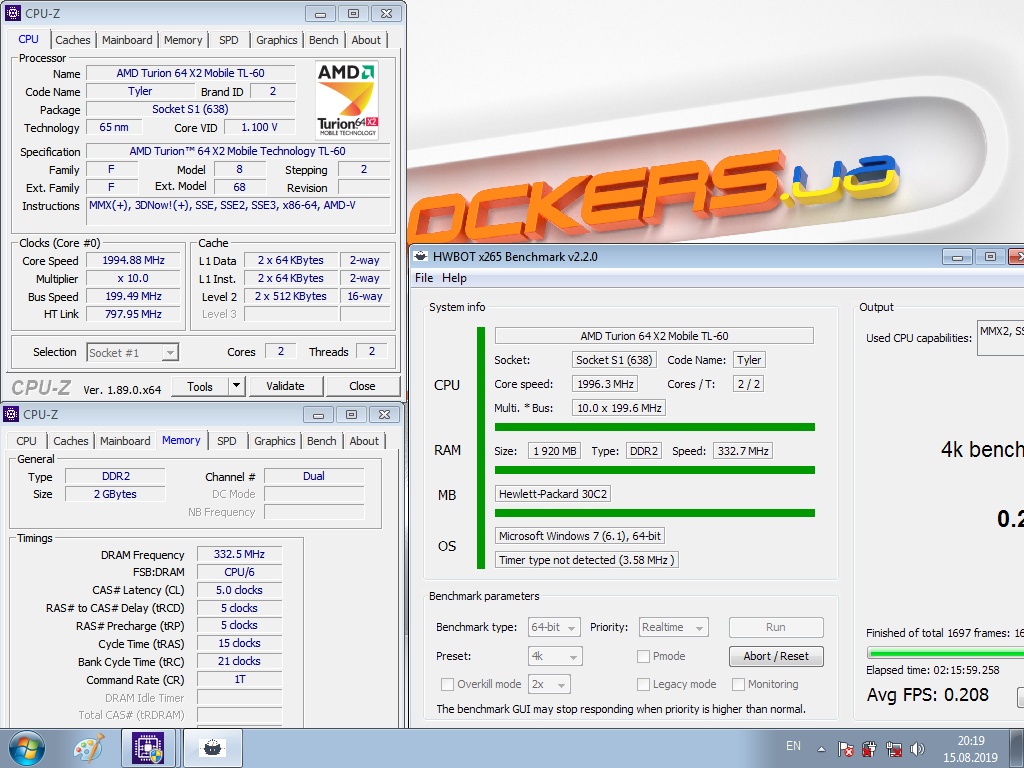Click the Channel # Dual value

point(313,476)
